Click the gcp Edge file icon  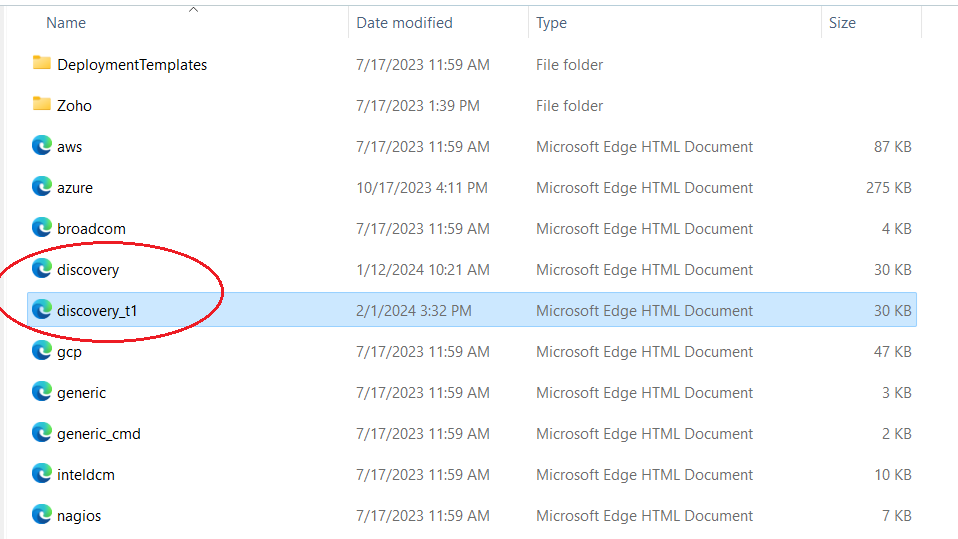[41, 351]
